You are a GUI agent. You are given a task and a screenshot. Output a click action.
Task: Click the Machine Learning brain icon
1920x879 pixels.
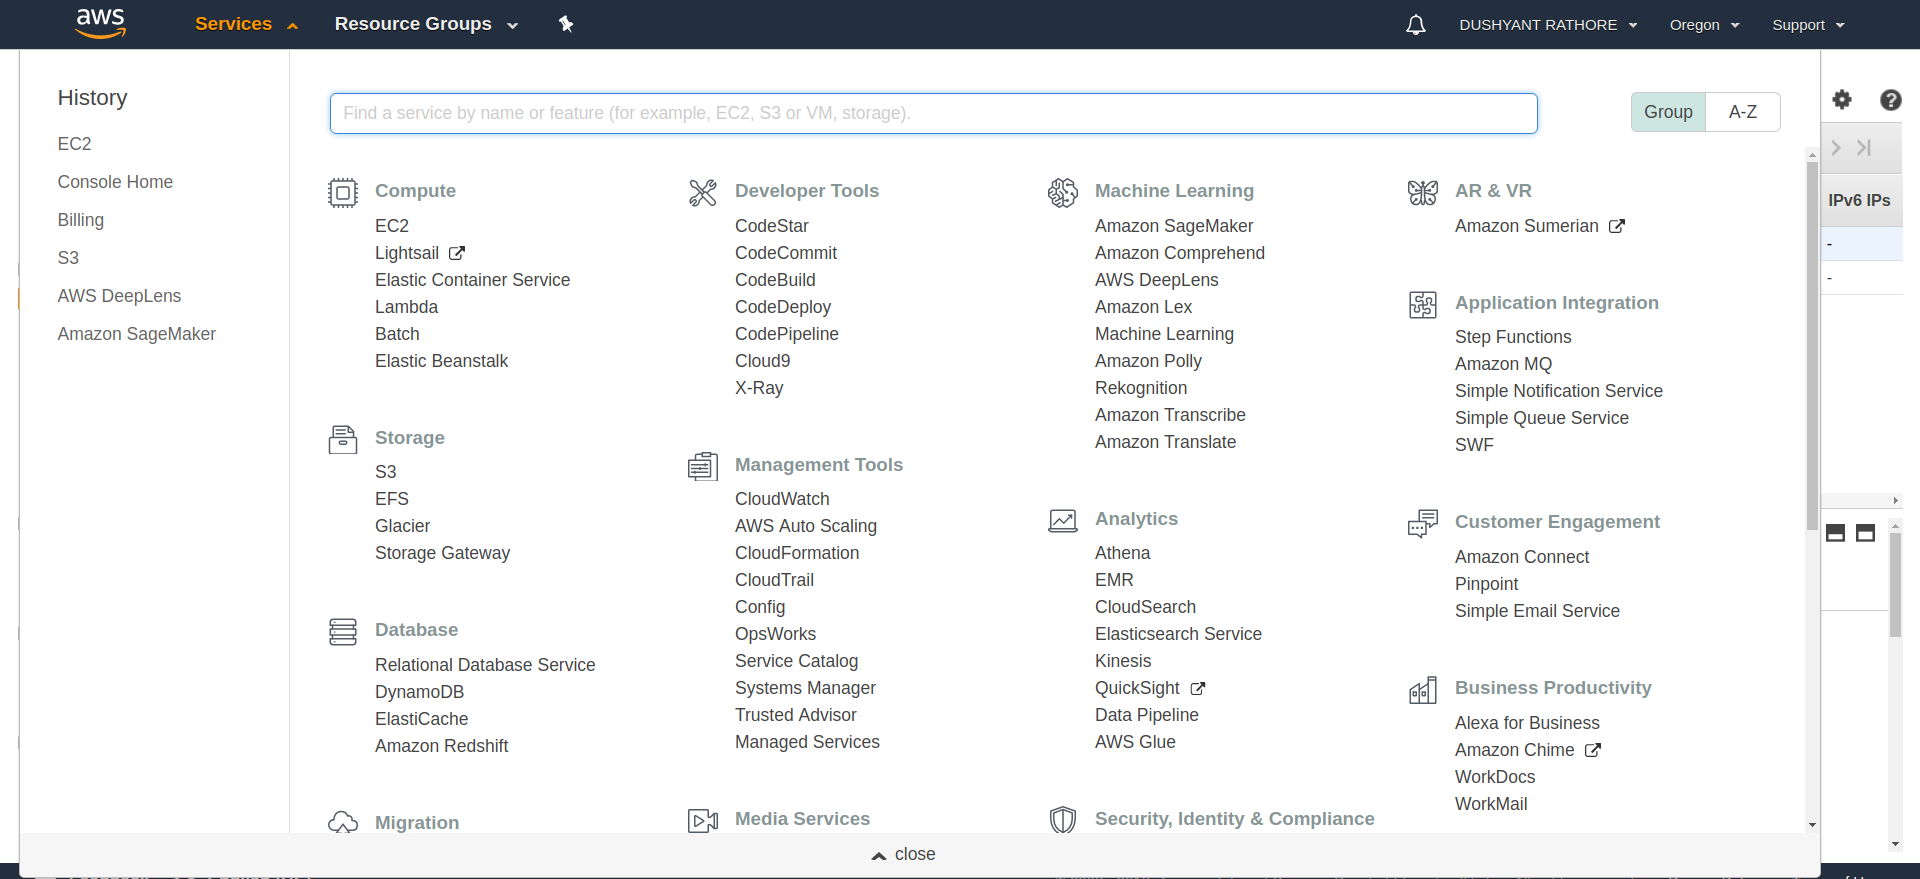(x=1063, y=192)
